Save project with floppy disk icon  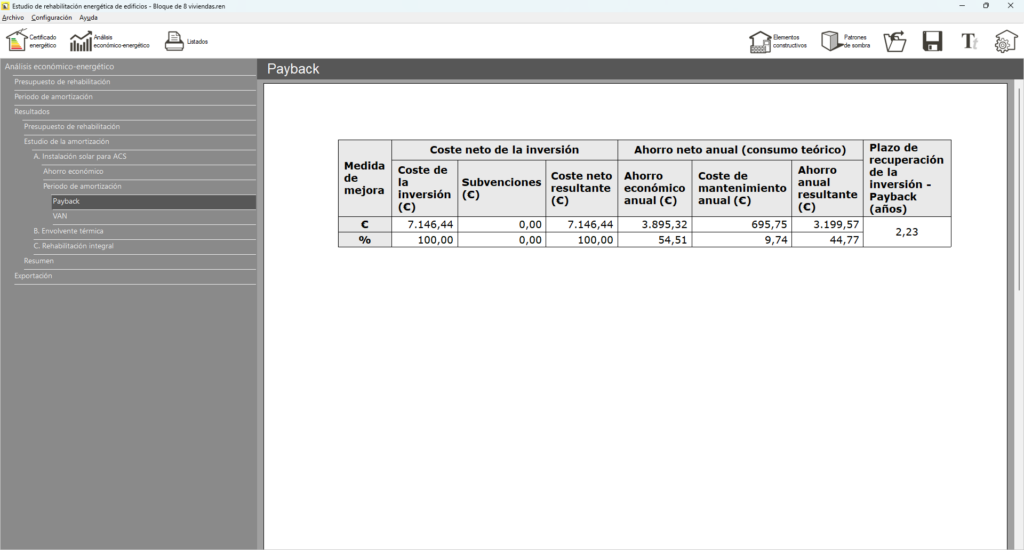[933, 41]
